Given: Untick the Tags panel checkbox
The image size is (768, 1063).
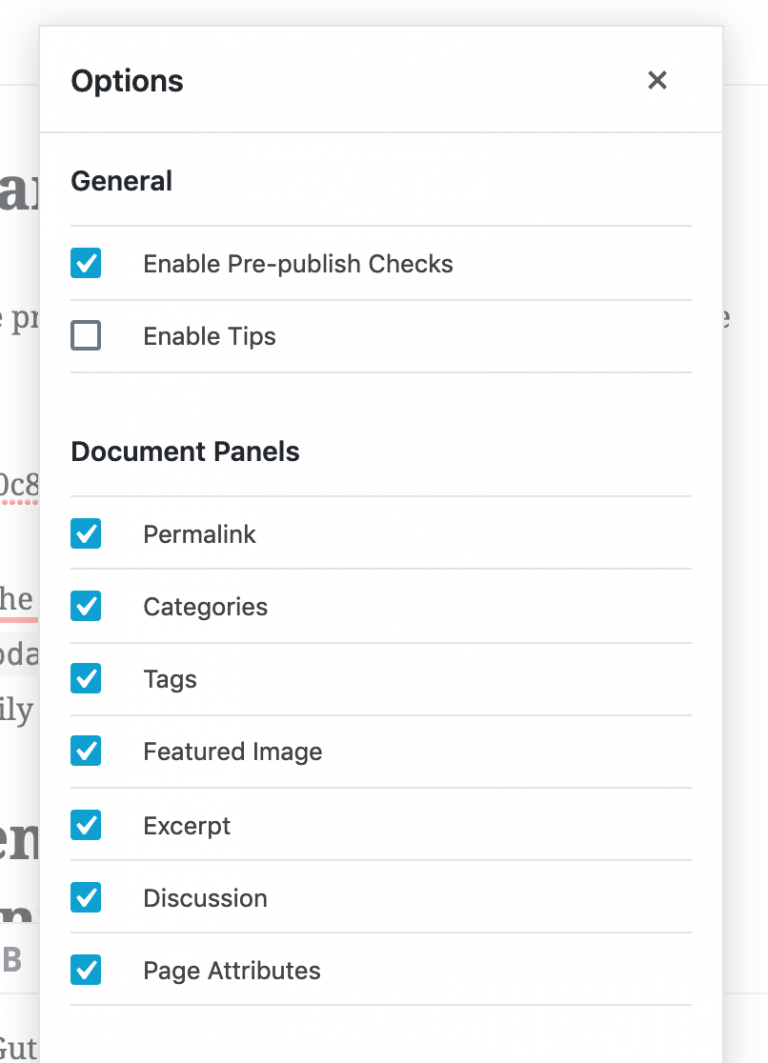Looking at the screenshot, I should click(86, 679).
